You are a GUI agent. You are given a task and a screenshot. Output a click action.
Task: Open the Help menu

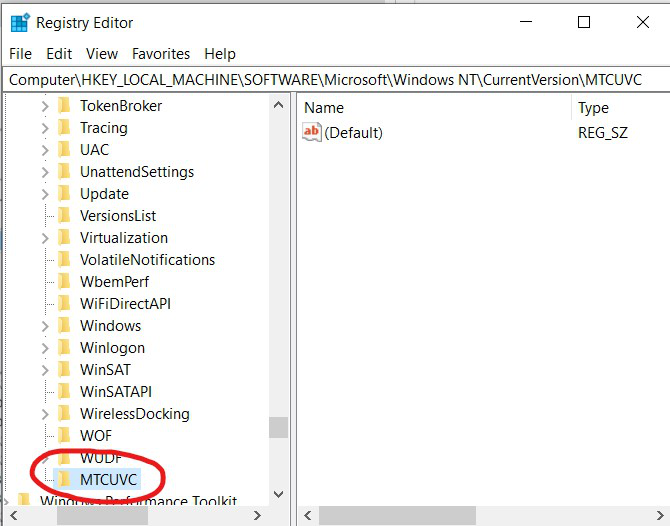click(x=220, y=54)
